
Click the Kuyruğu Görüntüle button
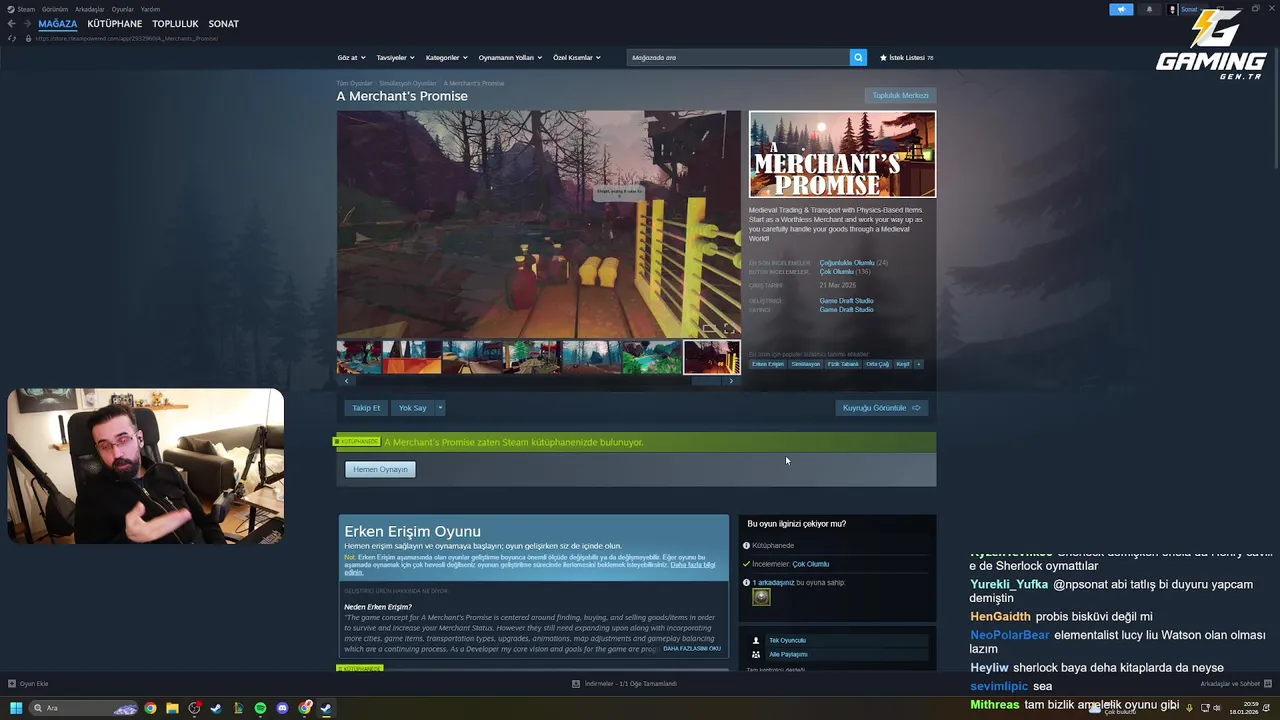click(881, 408)
